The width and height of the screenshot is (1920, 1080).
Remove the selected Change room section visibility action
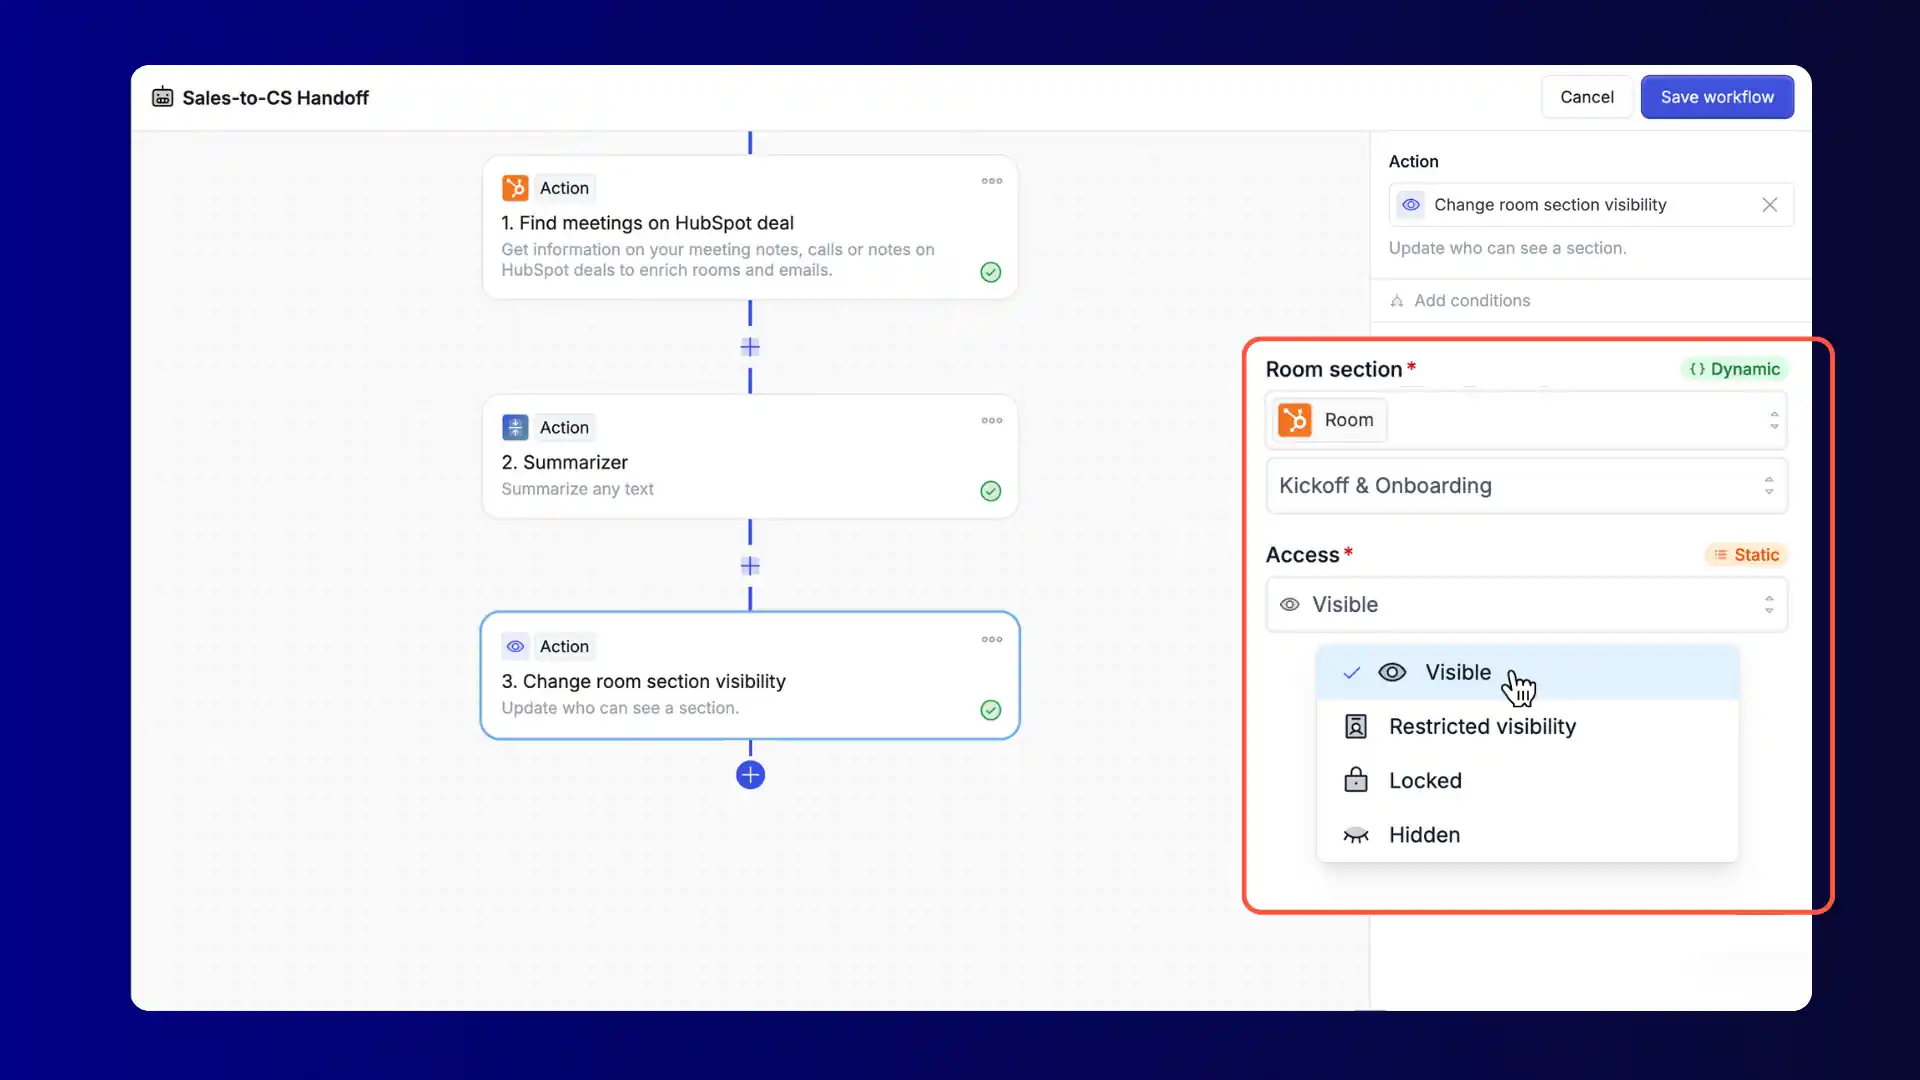click(1769, 205)
